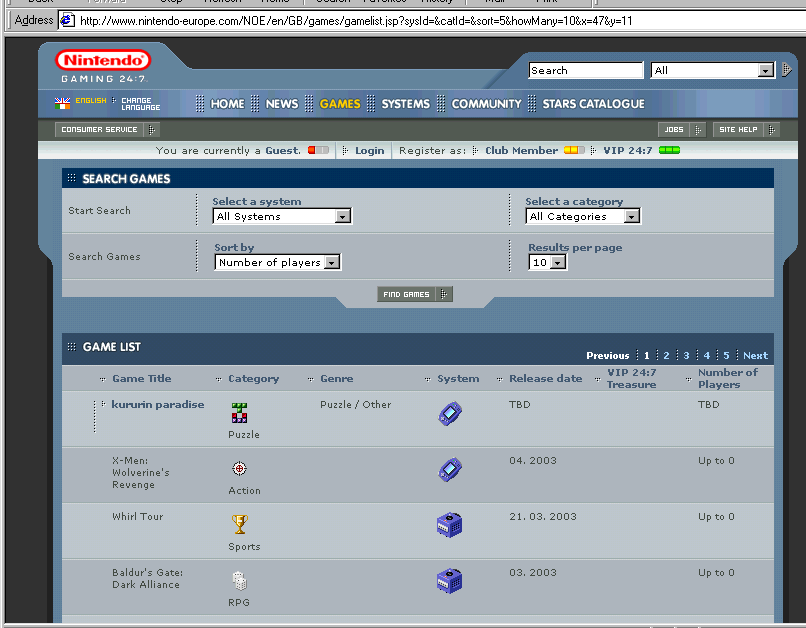Click the VIP 24:7 registration link
806x628 pixels.
pyautogui.click(x=628, y=151)
